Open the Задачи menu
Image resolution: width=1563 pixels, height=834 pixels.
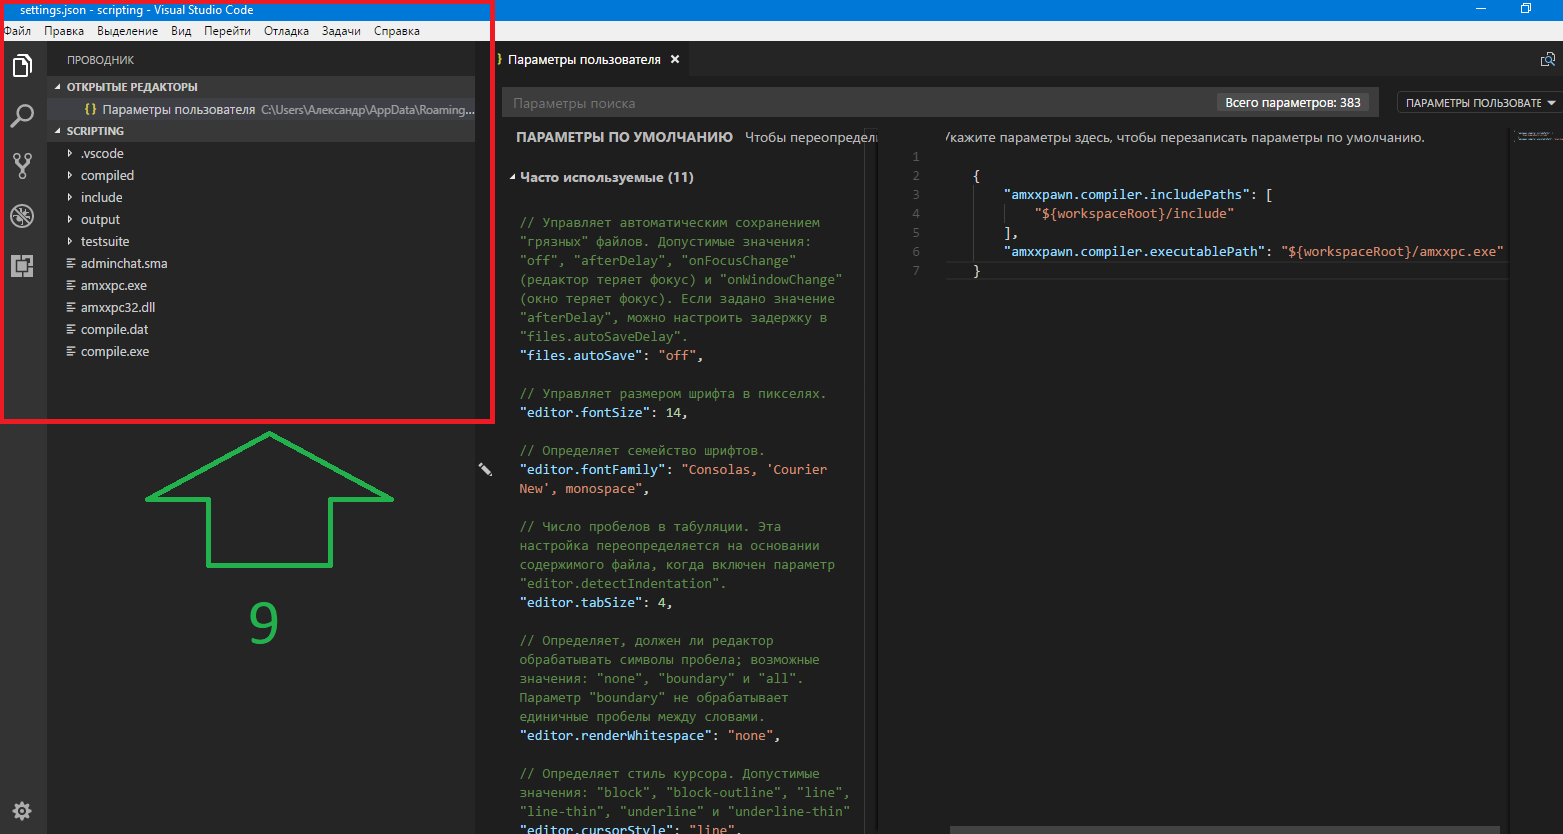click(341, 31)
